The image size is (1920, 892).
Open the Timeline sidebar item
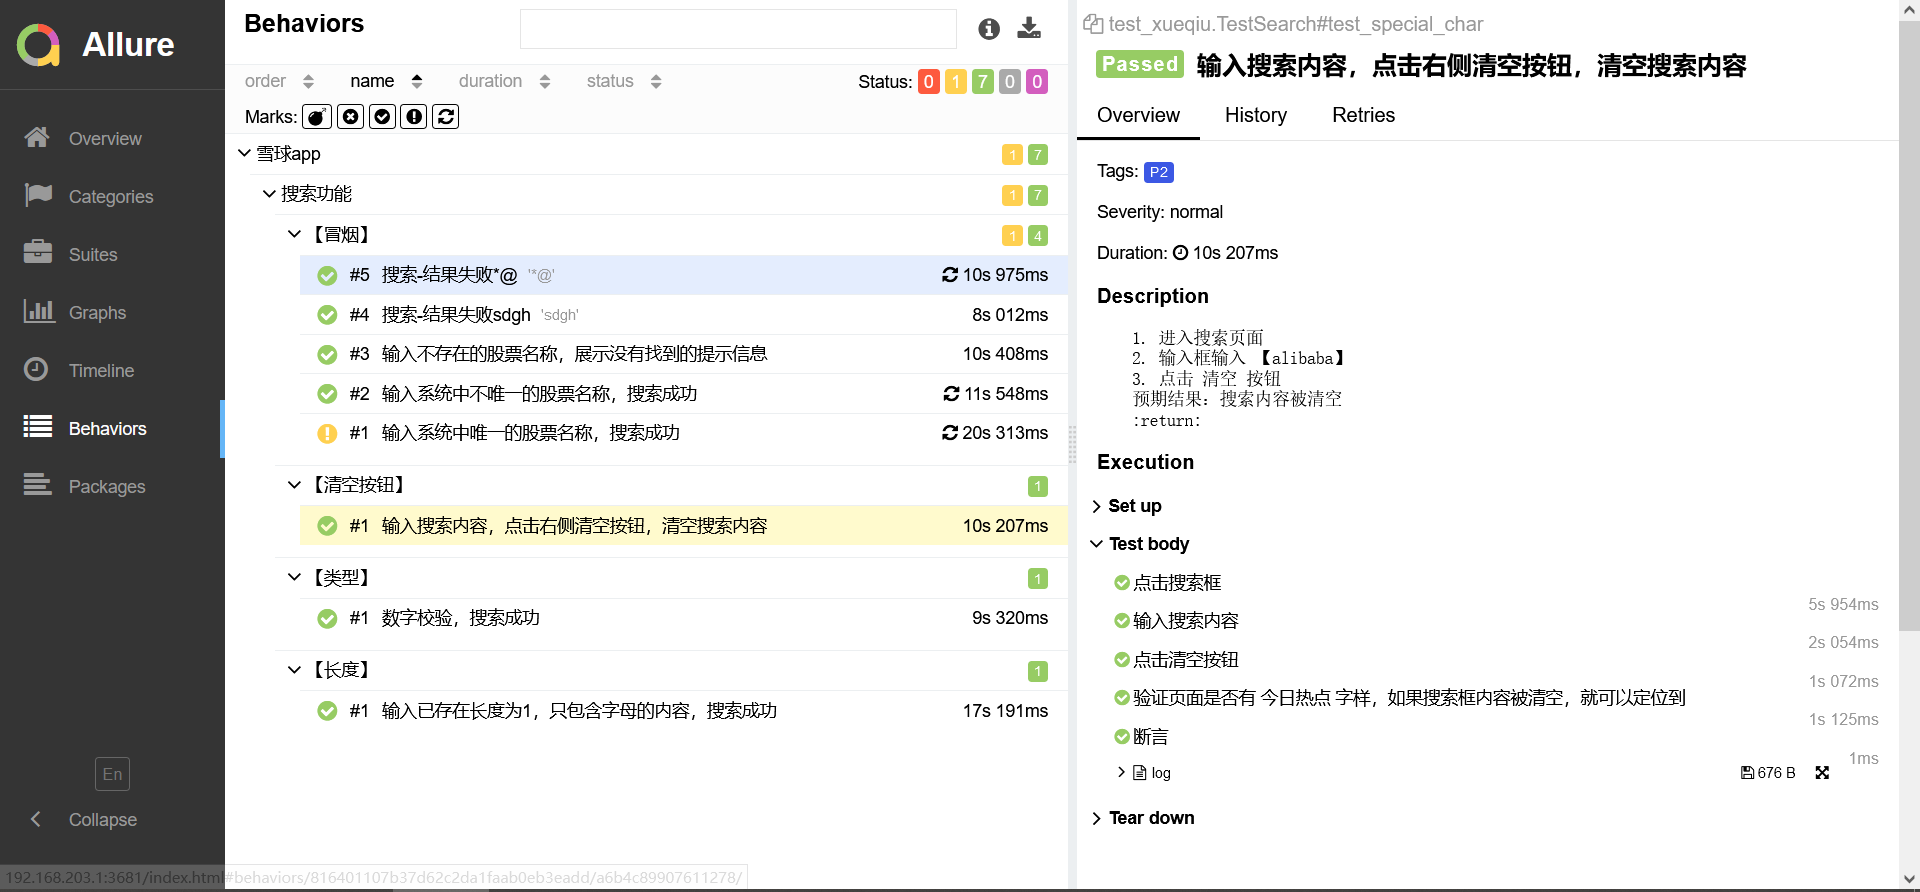click(101, 370)
